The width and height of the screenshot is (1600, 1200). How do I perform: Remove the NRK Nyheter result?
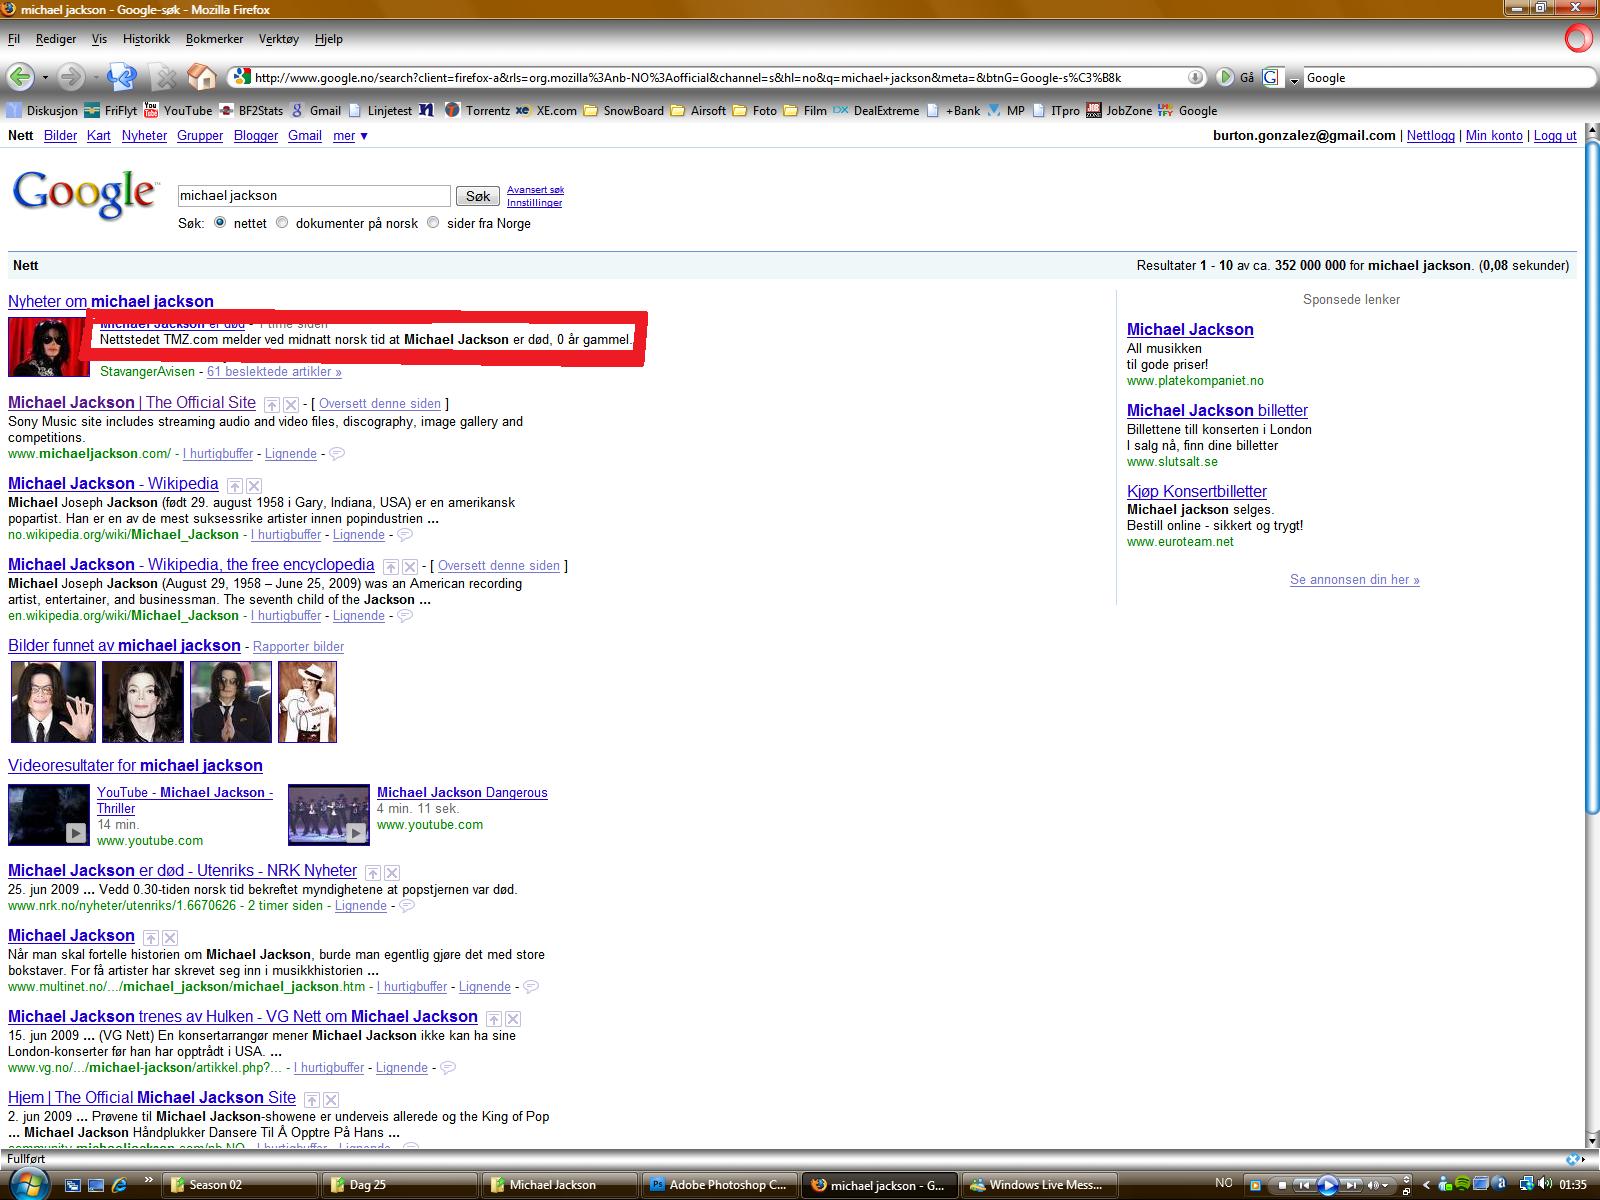click(392, 872)
